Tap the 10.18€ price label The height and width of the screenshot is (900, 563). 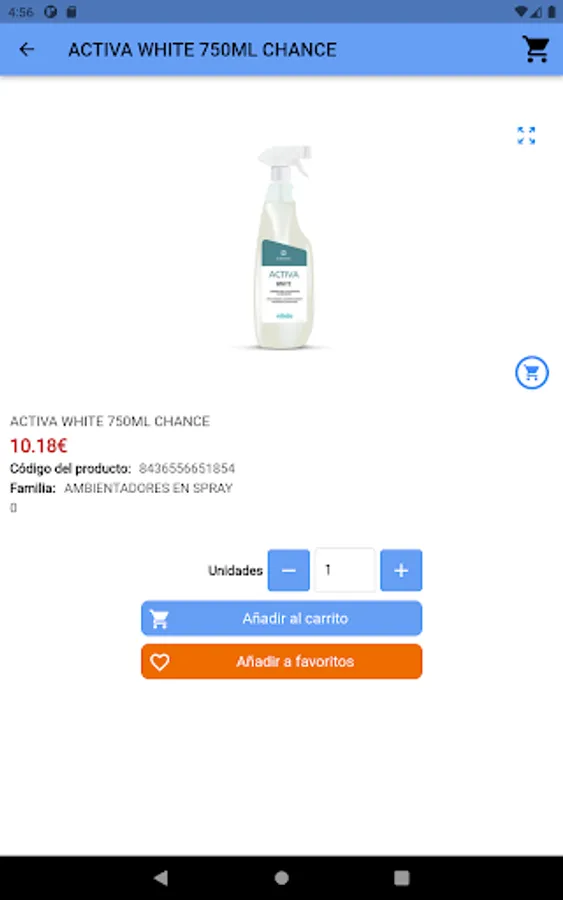tap(39, 445)
